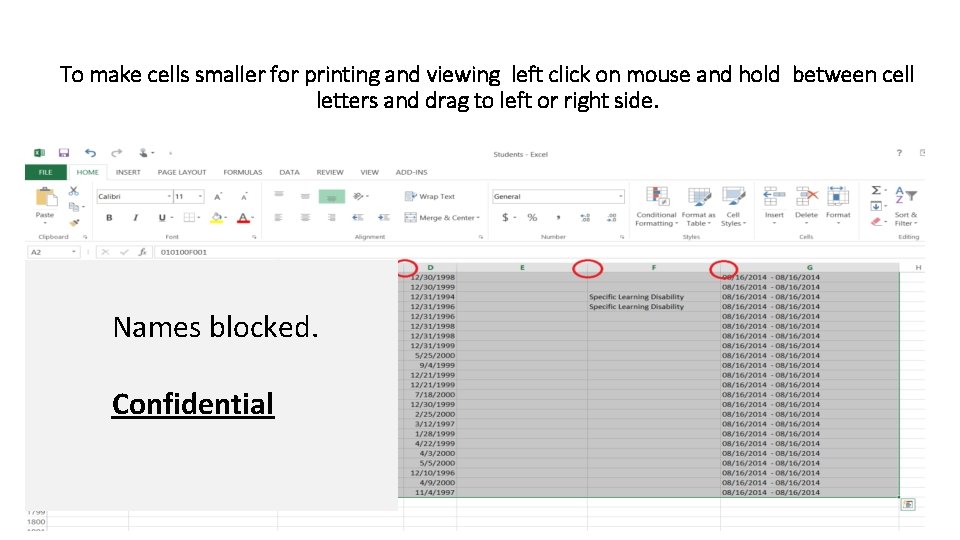Image resolution: width=960 pixels, height=540 pixels.
Task: Click the Touch/Mouse mode icon
Action: tap(143, 152)
